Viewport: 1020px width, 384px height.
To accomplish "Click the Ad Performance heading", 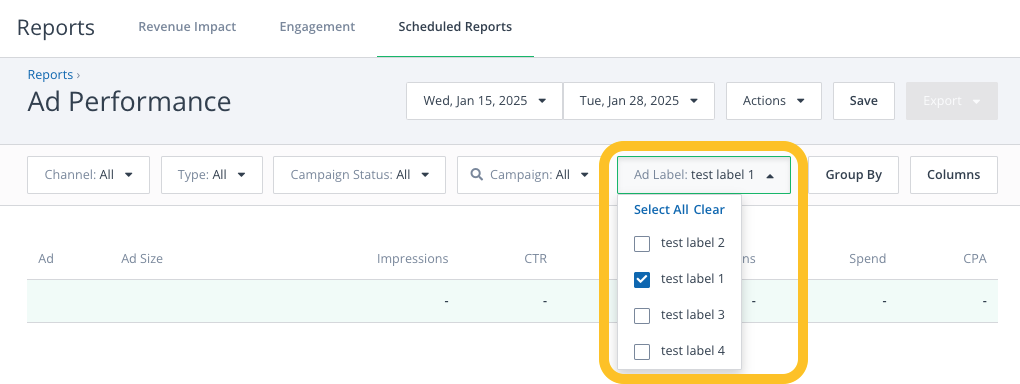I will (129, 102).
